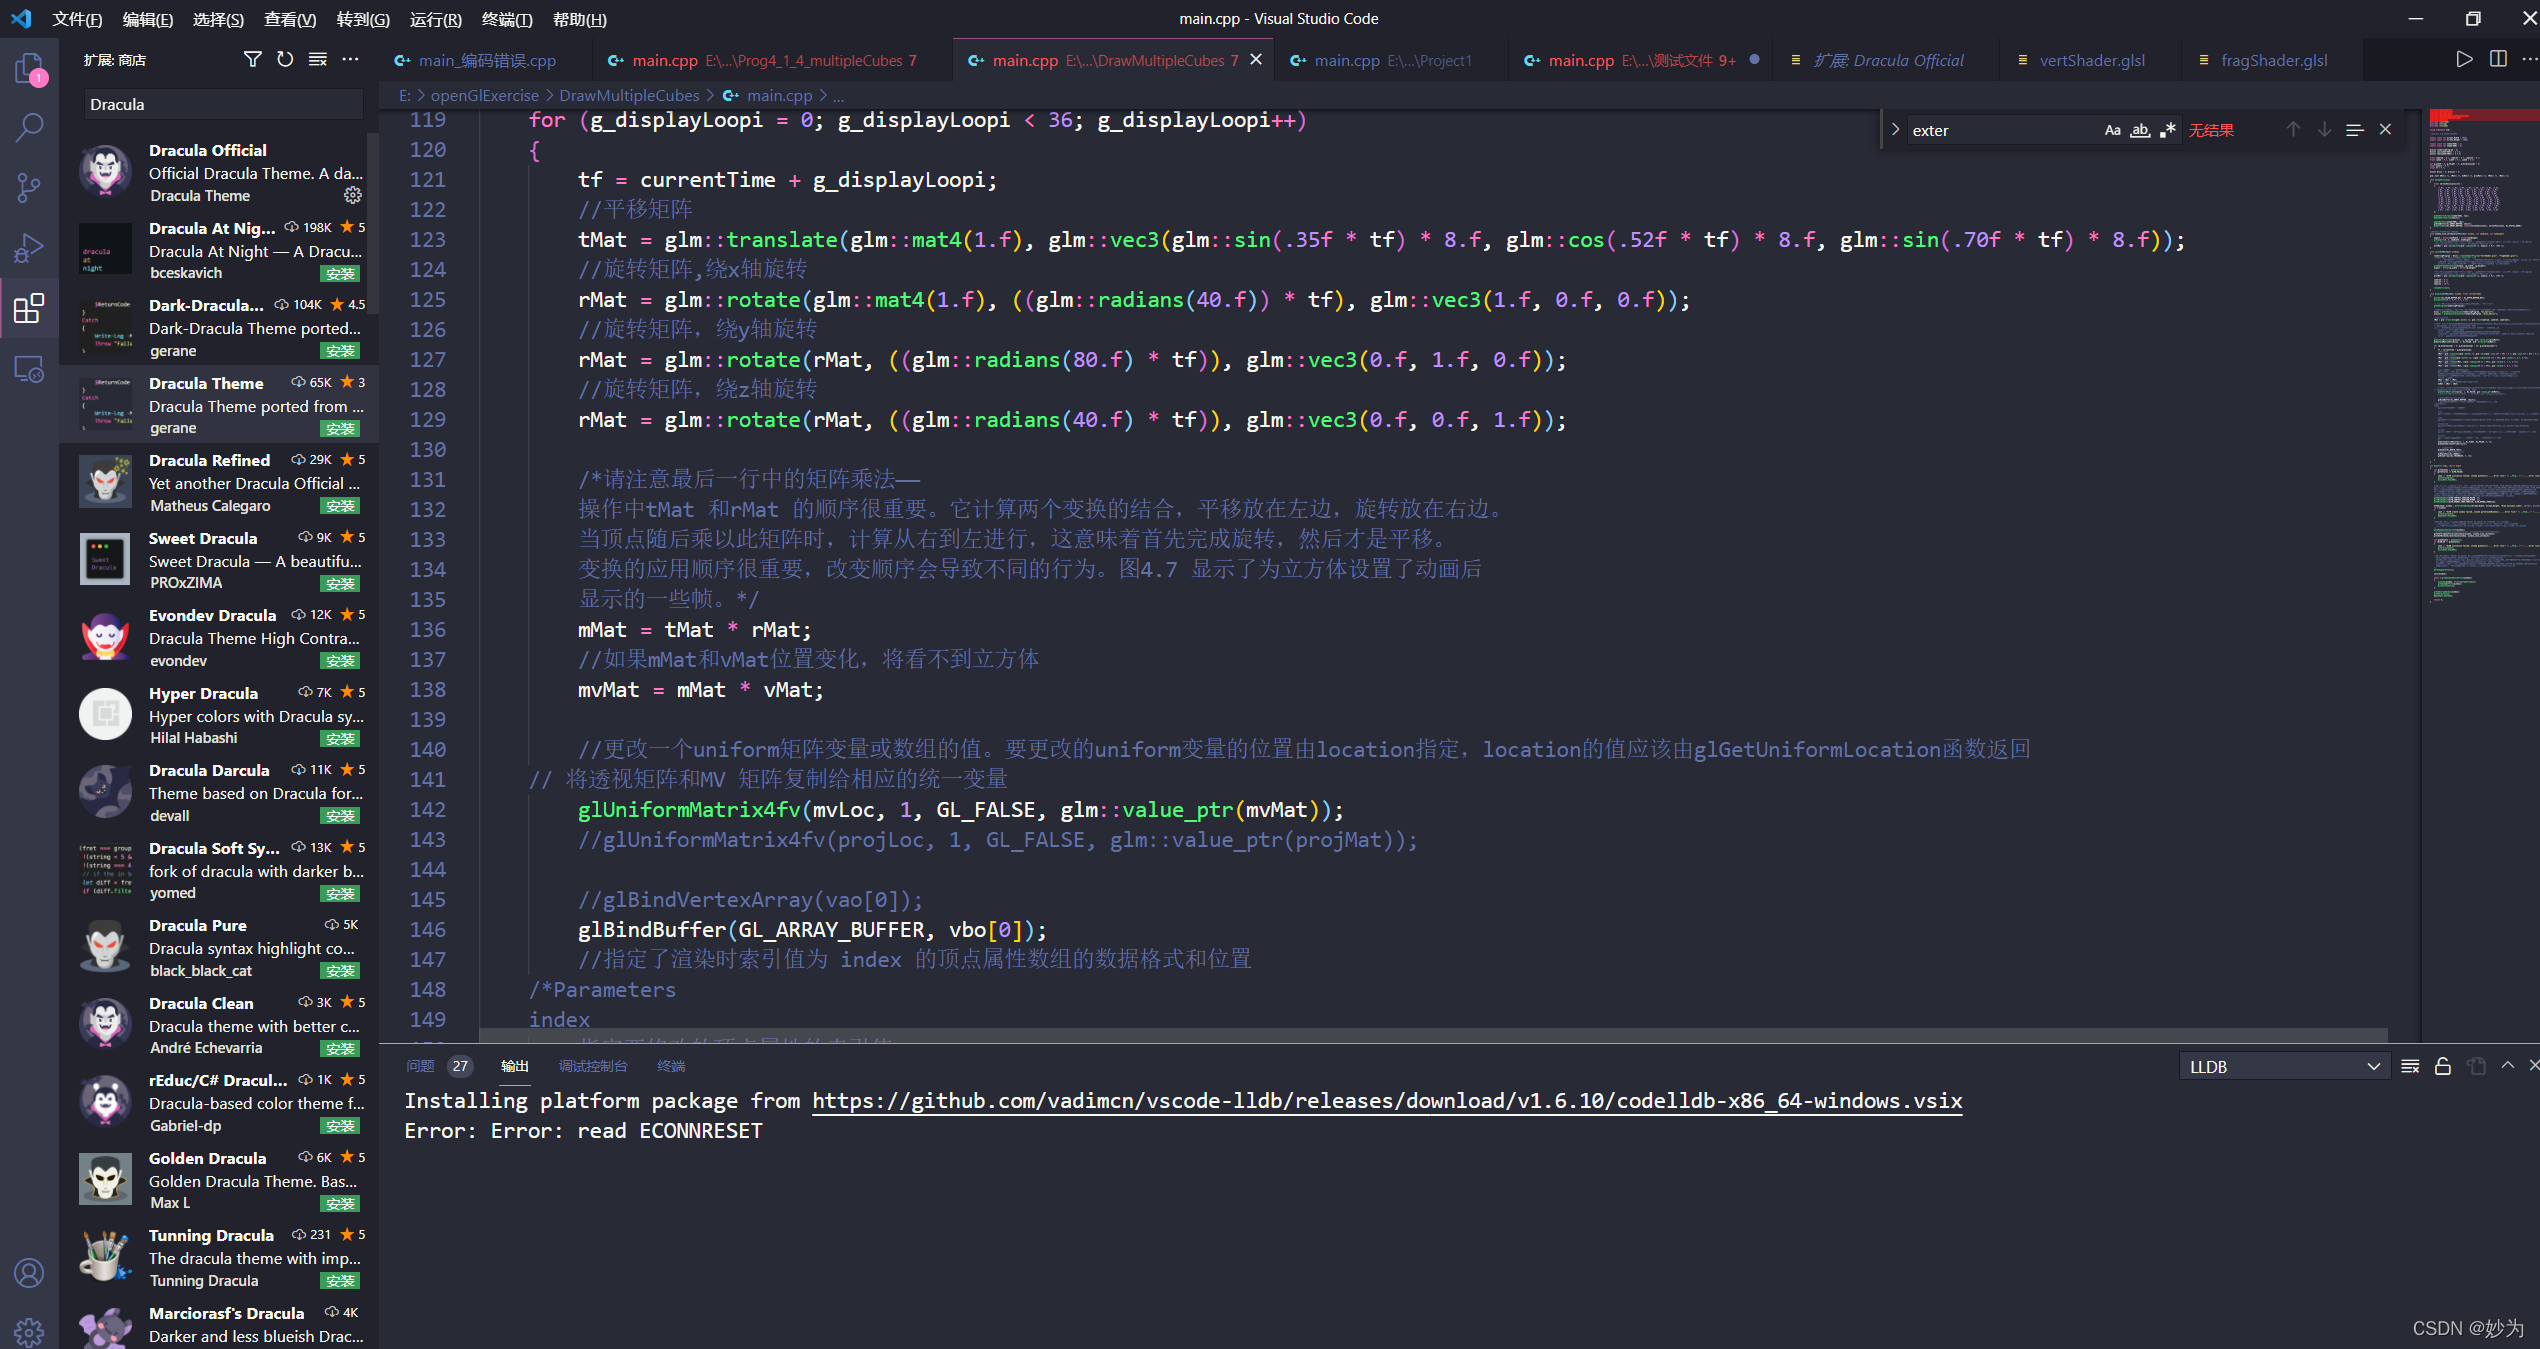Screen dimensions: 2540x1349
Task: Switch to 扩展 Dracula Official tab
Action: pos(1888,60)
